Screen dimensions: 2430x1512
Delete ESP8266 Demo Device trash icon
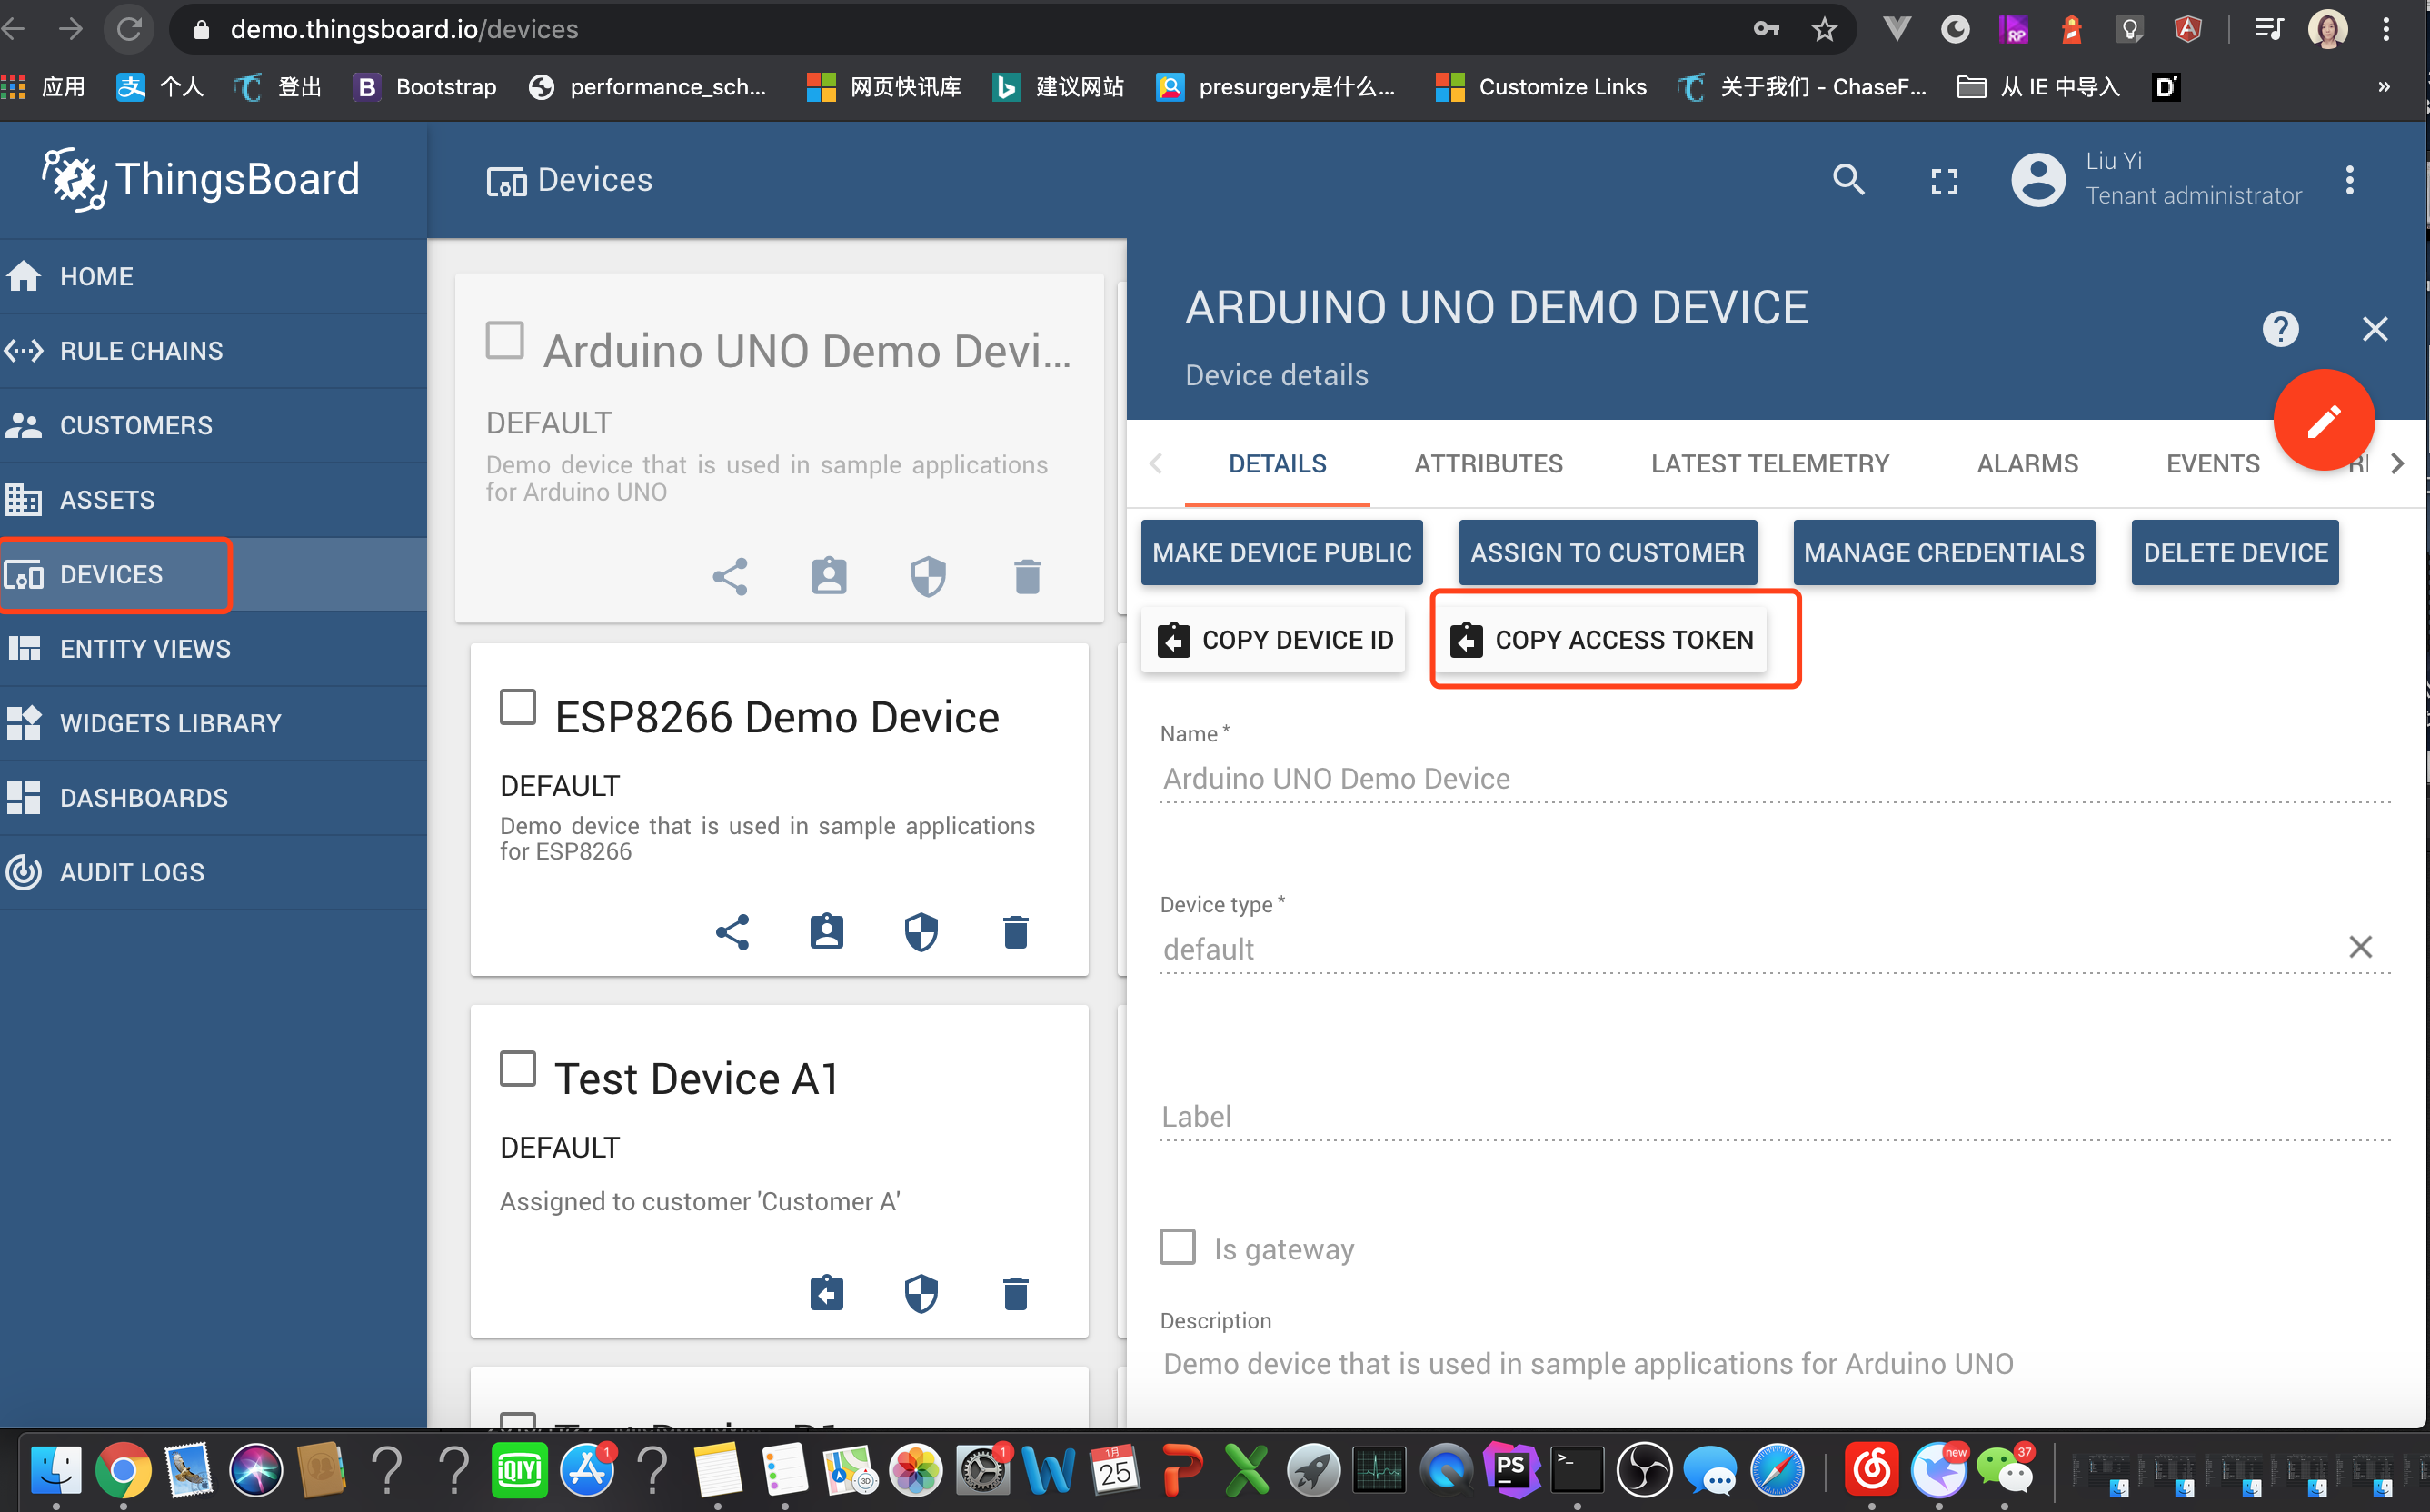(x=1016, y=932)
